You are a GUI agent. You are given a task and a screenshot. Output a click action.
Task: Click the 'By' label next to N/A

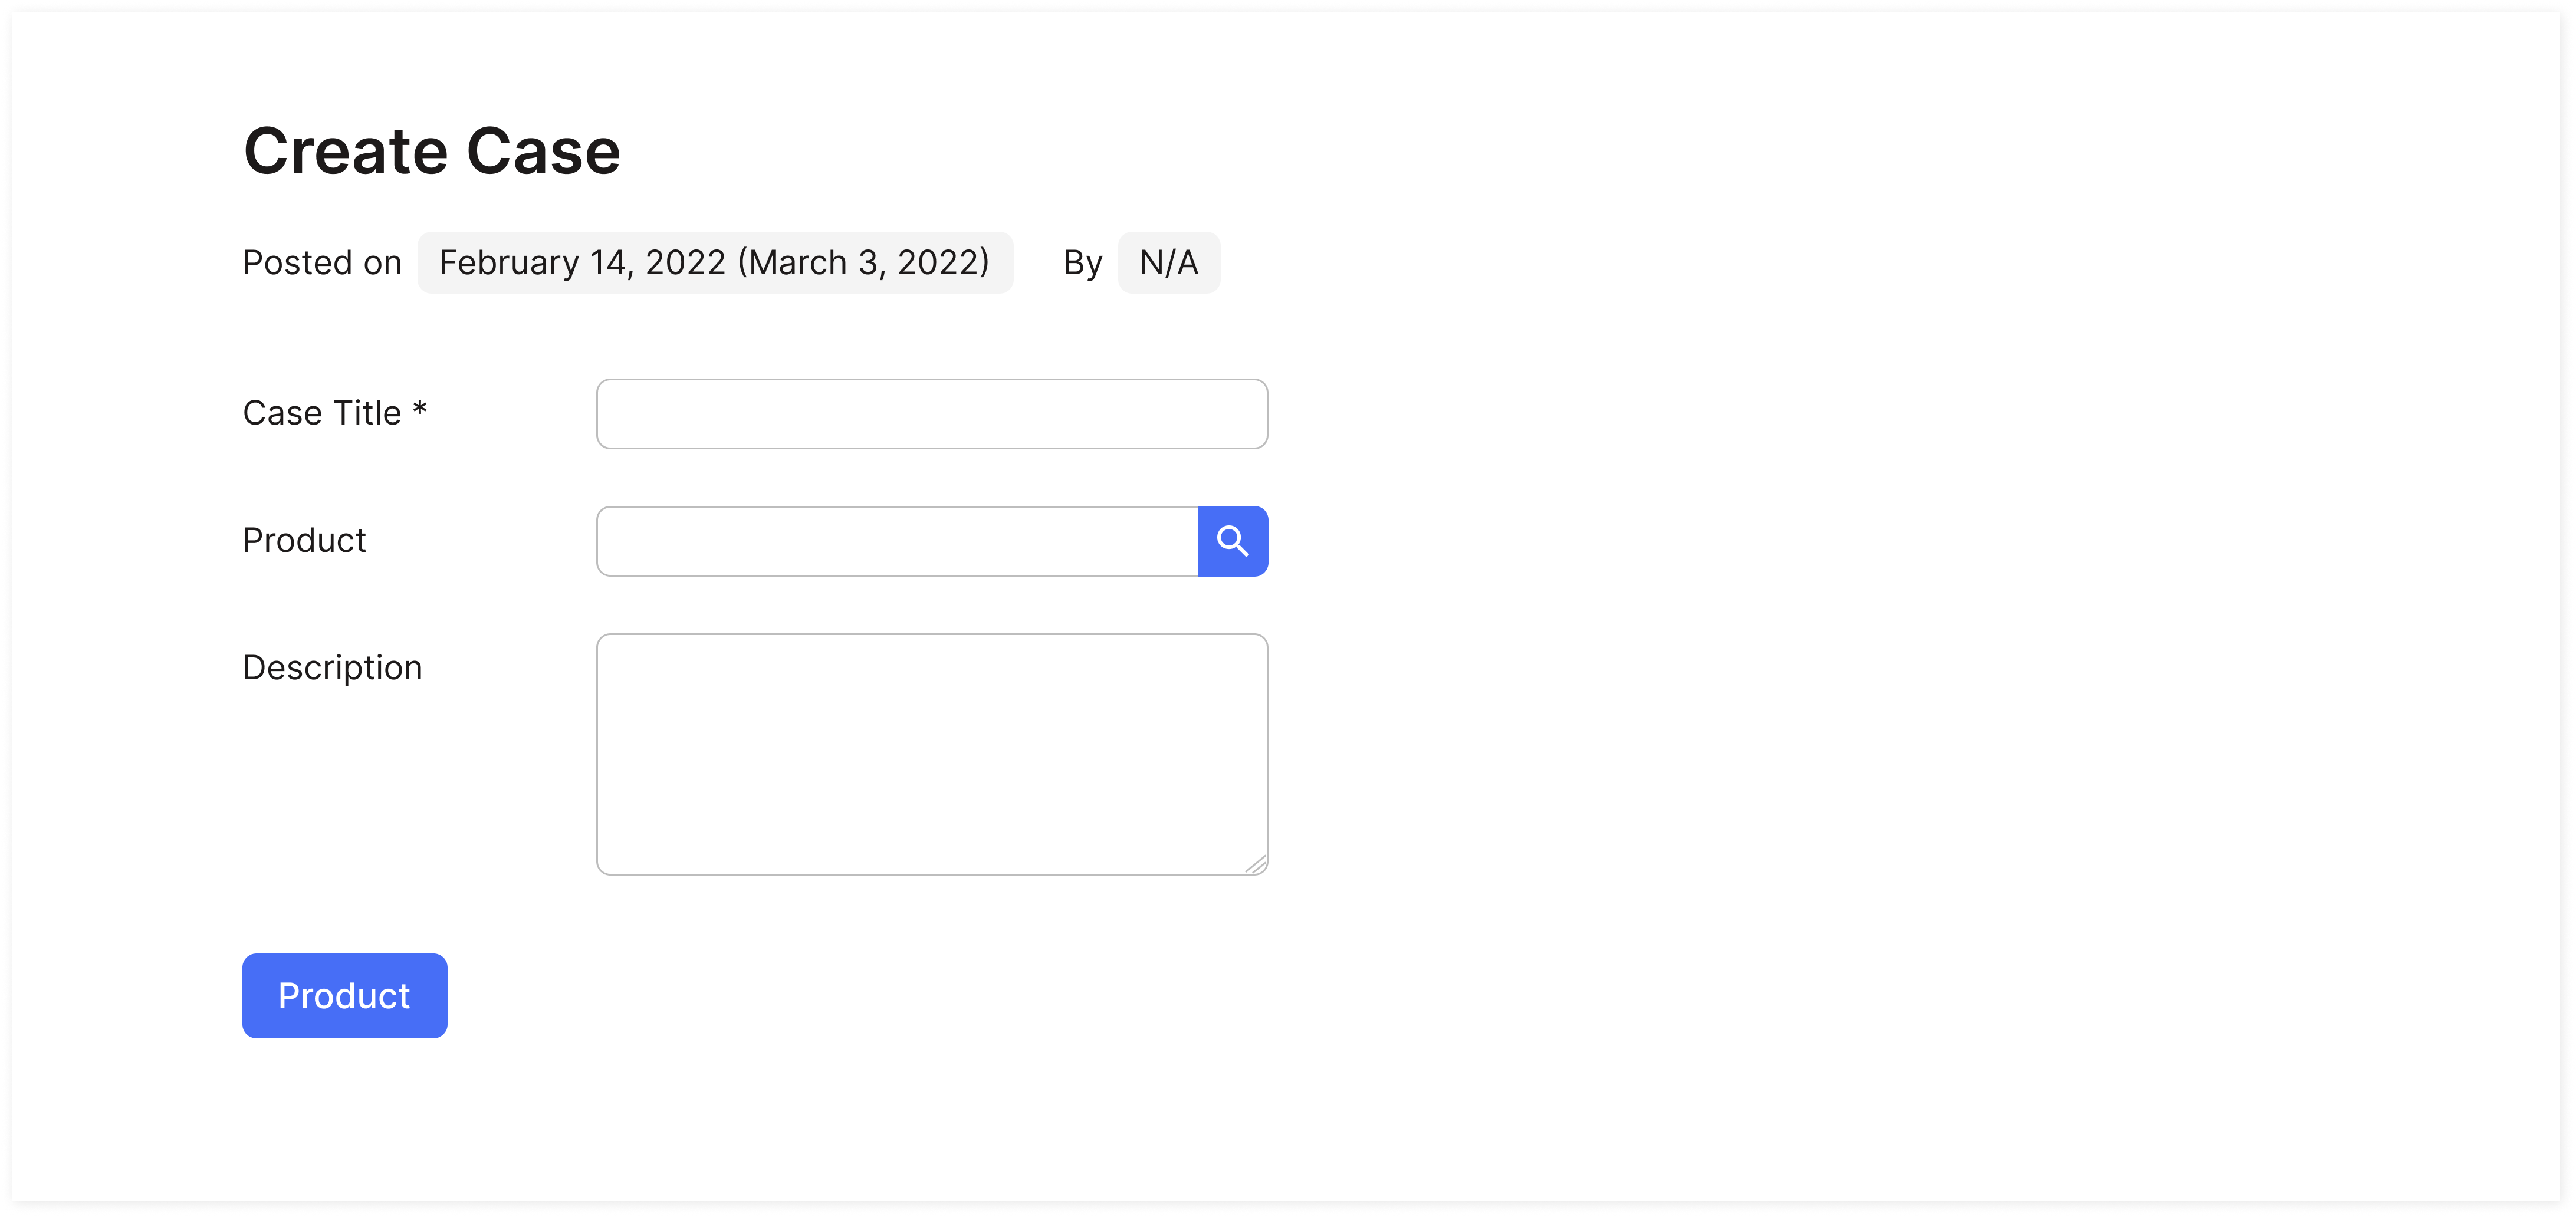coord(1082,262)
